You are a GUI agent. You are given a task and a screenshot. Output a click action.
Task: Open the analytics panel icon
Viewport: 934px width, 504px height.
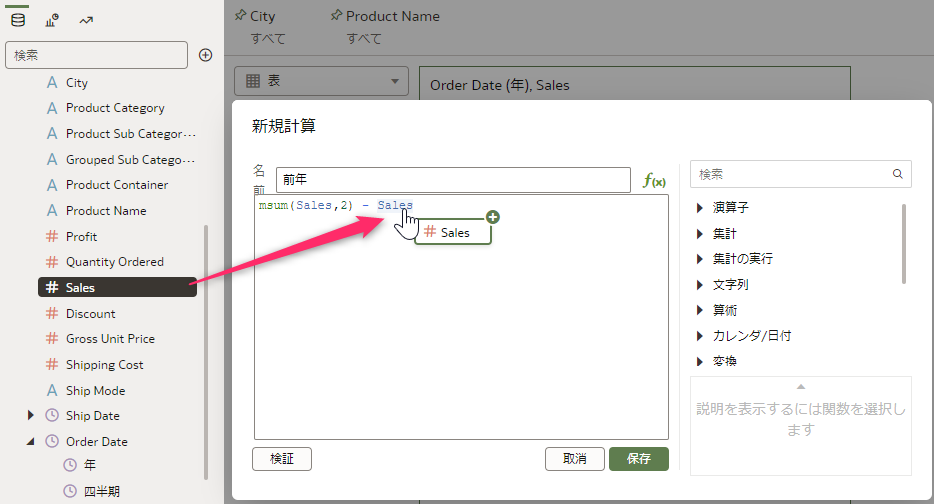pyautogui.click(x=86, y=20)
